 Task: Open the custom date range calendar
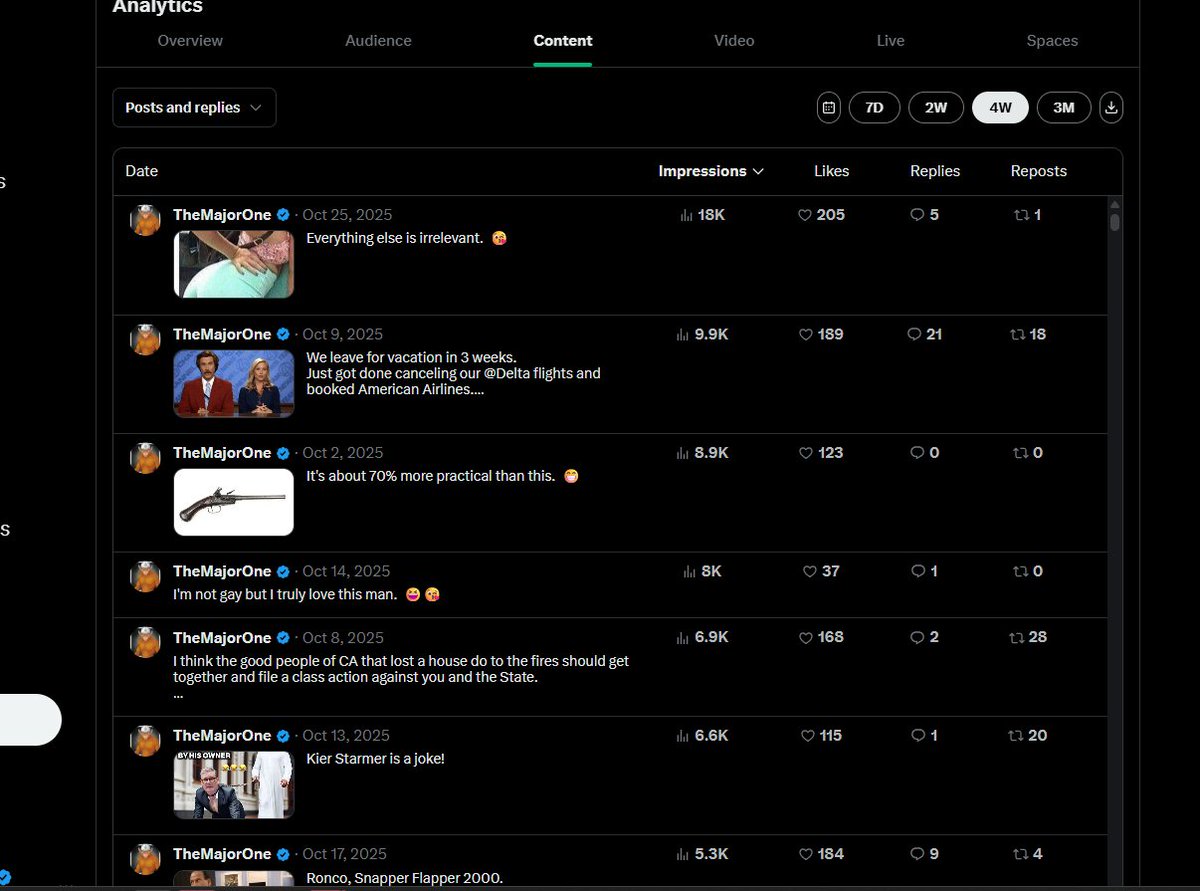pos(828,107)
